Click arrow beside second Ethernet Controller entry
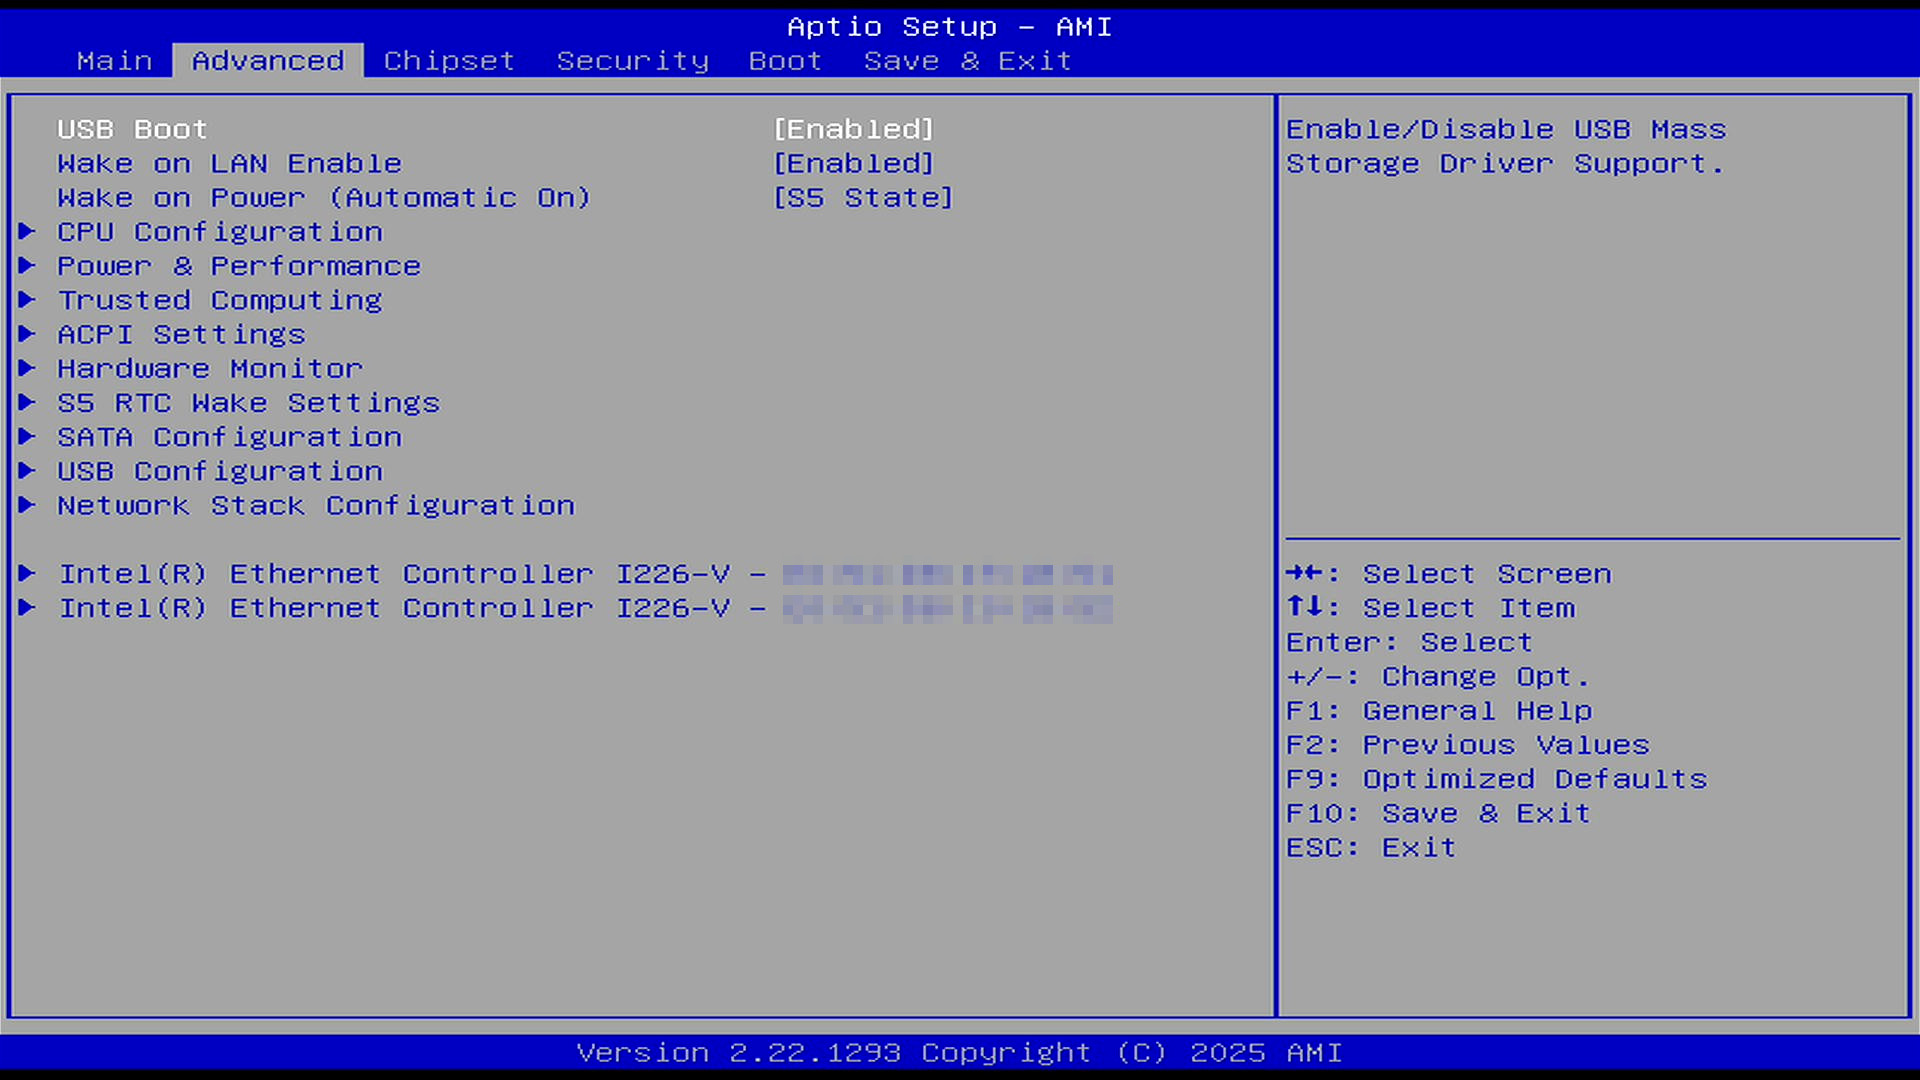1920x1080 pixels. [x=27, y=608]
